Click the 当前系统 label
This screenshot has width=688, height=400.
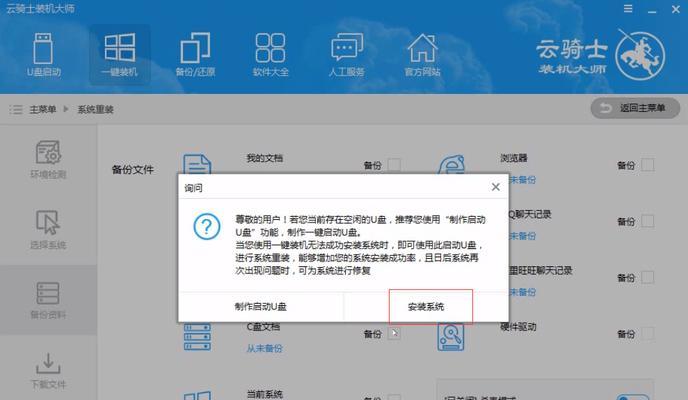[265, 394]
